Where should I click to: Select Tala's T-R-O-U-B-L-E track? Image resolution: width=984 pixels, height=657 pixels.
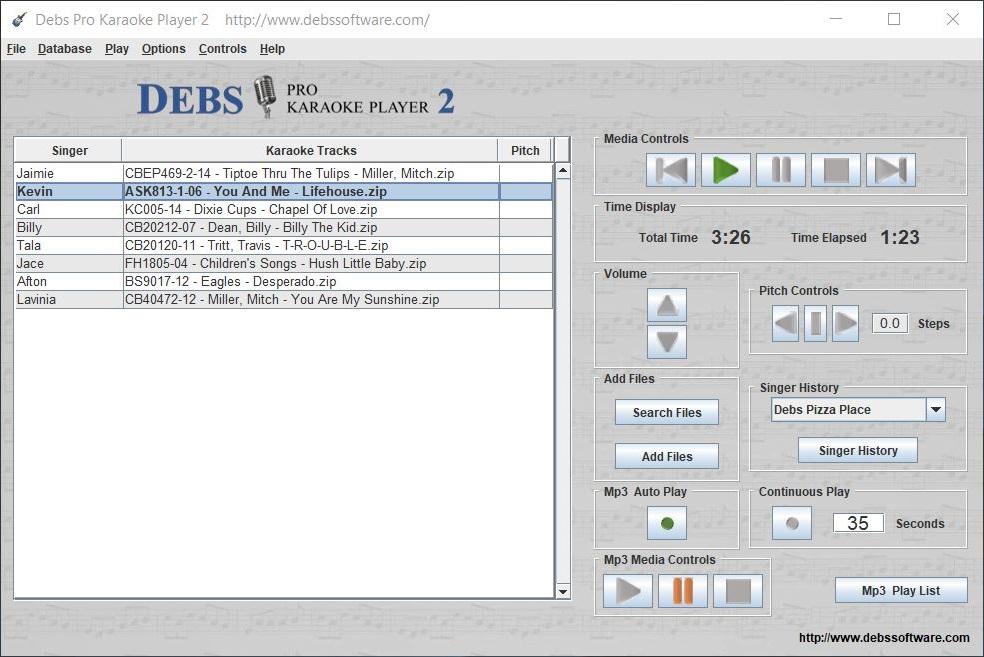pyautogui.click(x=284, y=245)
